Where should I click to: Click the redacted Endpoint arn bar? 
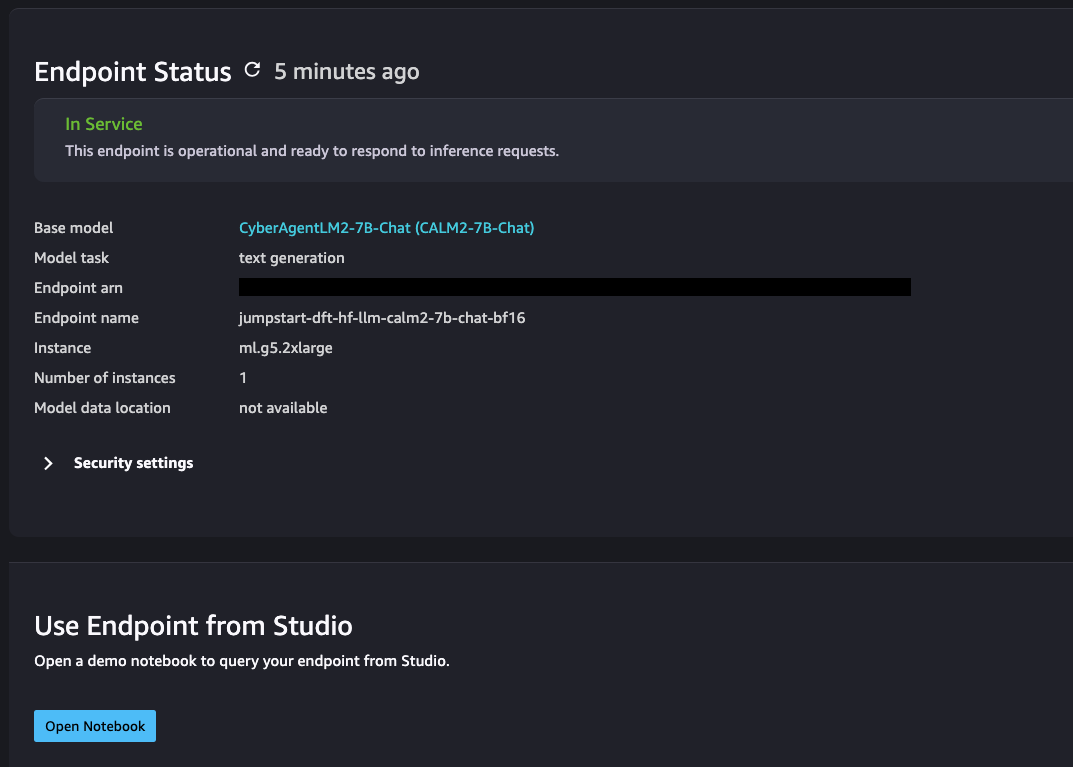pos(574,288)
